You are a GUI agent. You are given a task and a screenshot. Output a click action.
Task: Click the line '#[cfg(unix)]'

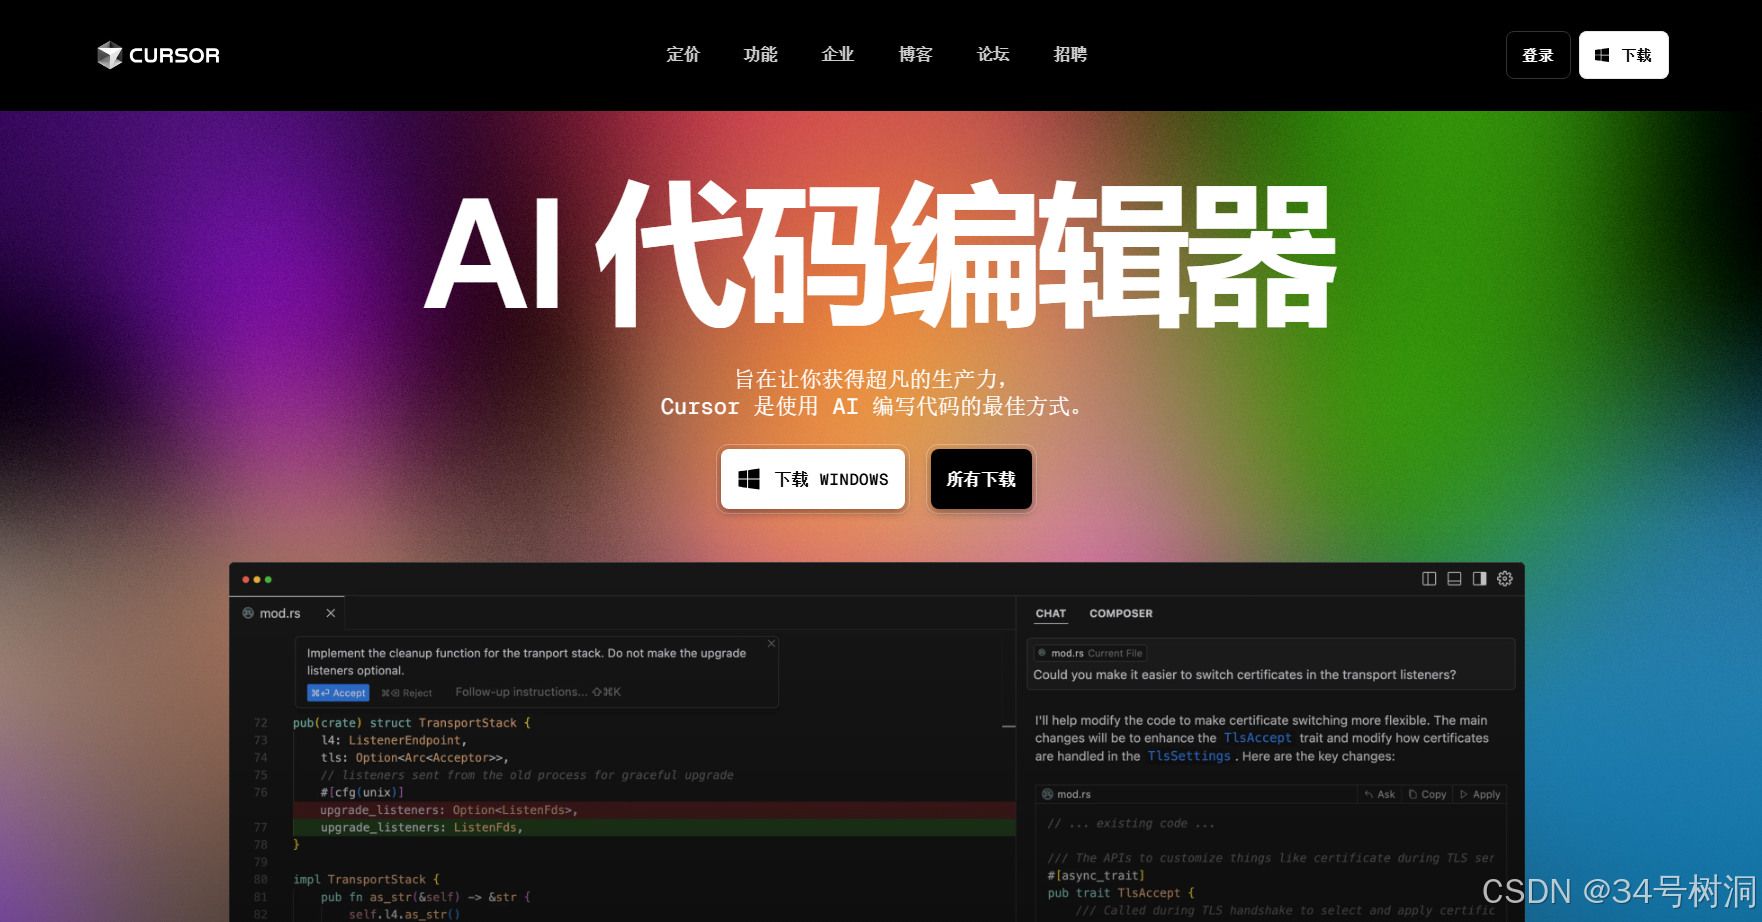click(362, 793)
